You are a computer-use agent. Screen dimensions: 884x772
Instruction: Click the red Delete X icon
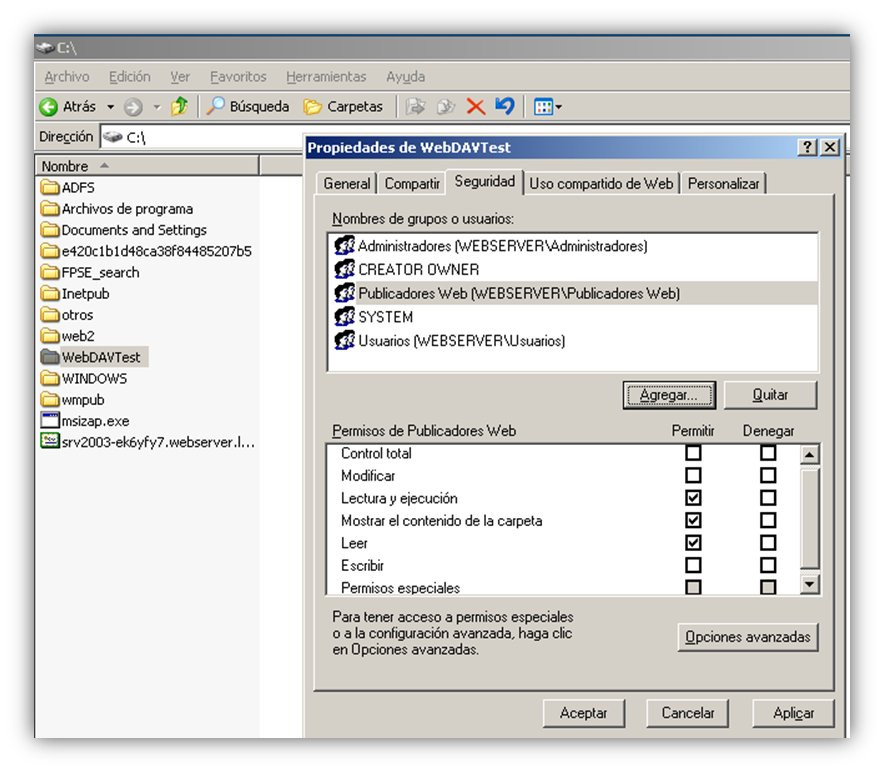(476, 107)
